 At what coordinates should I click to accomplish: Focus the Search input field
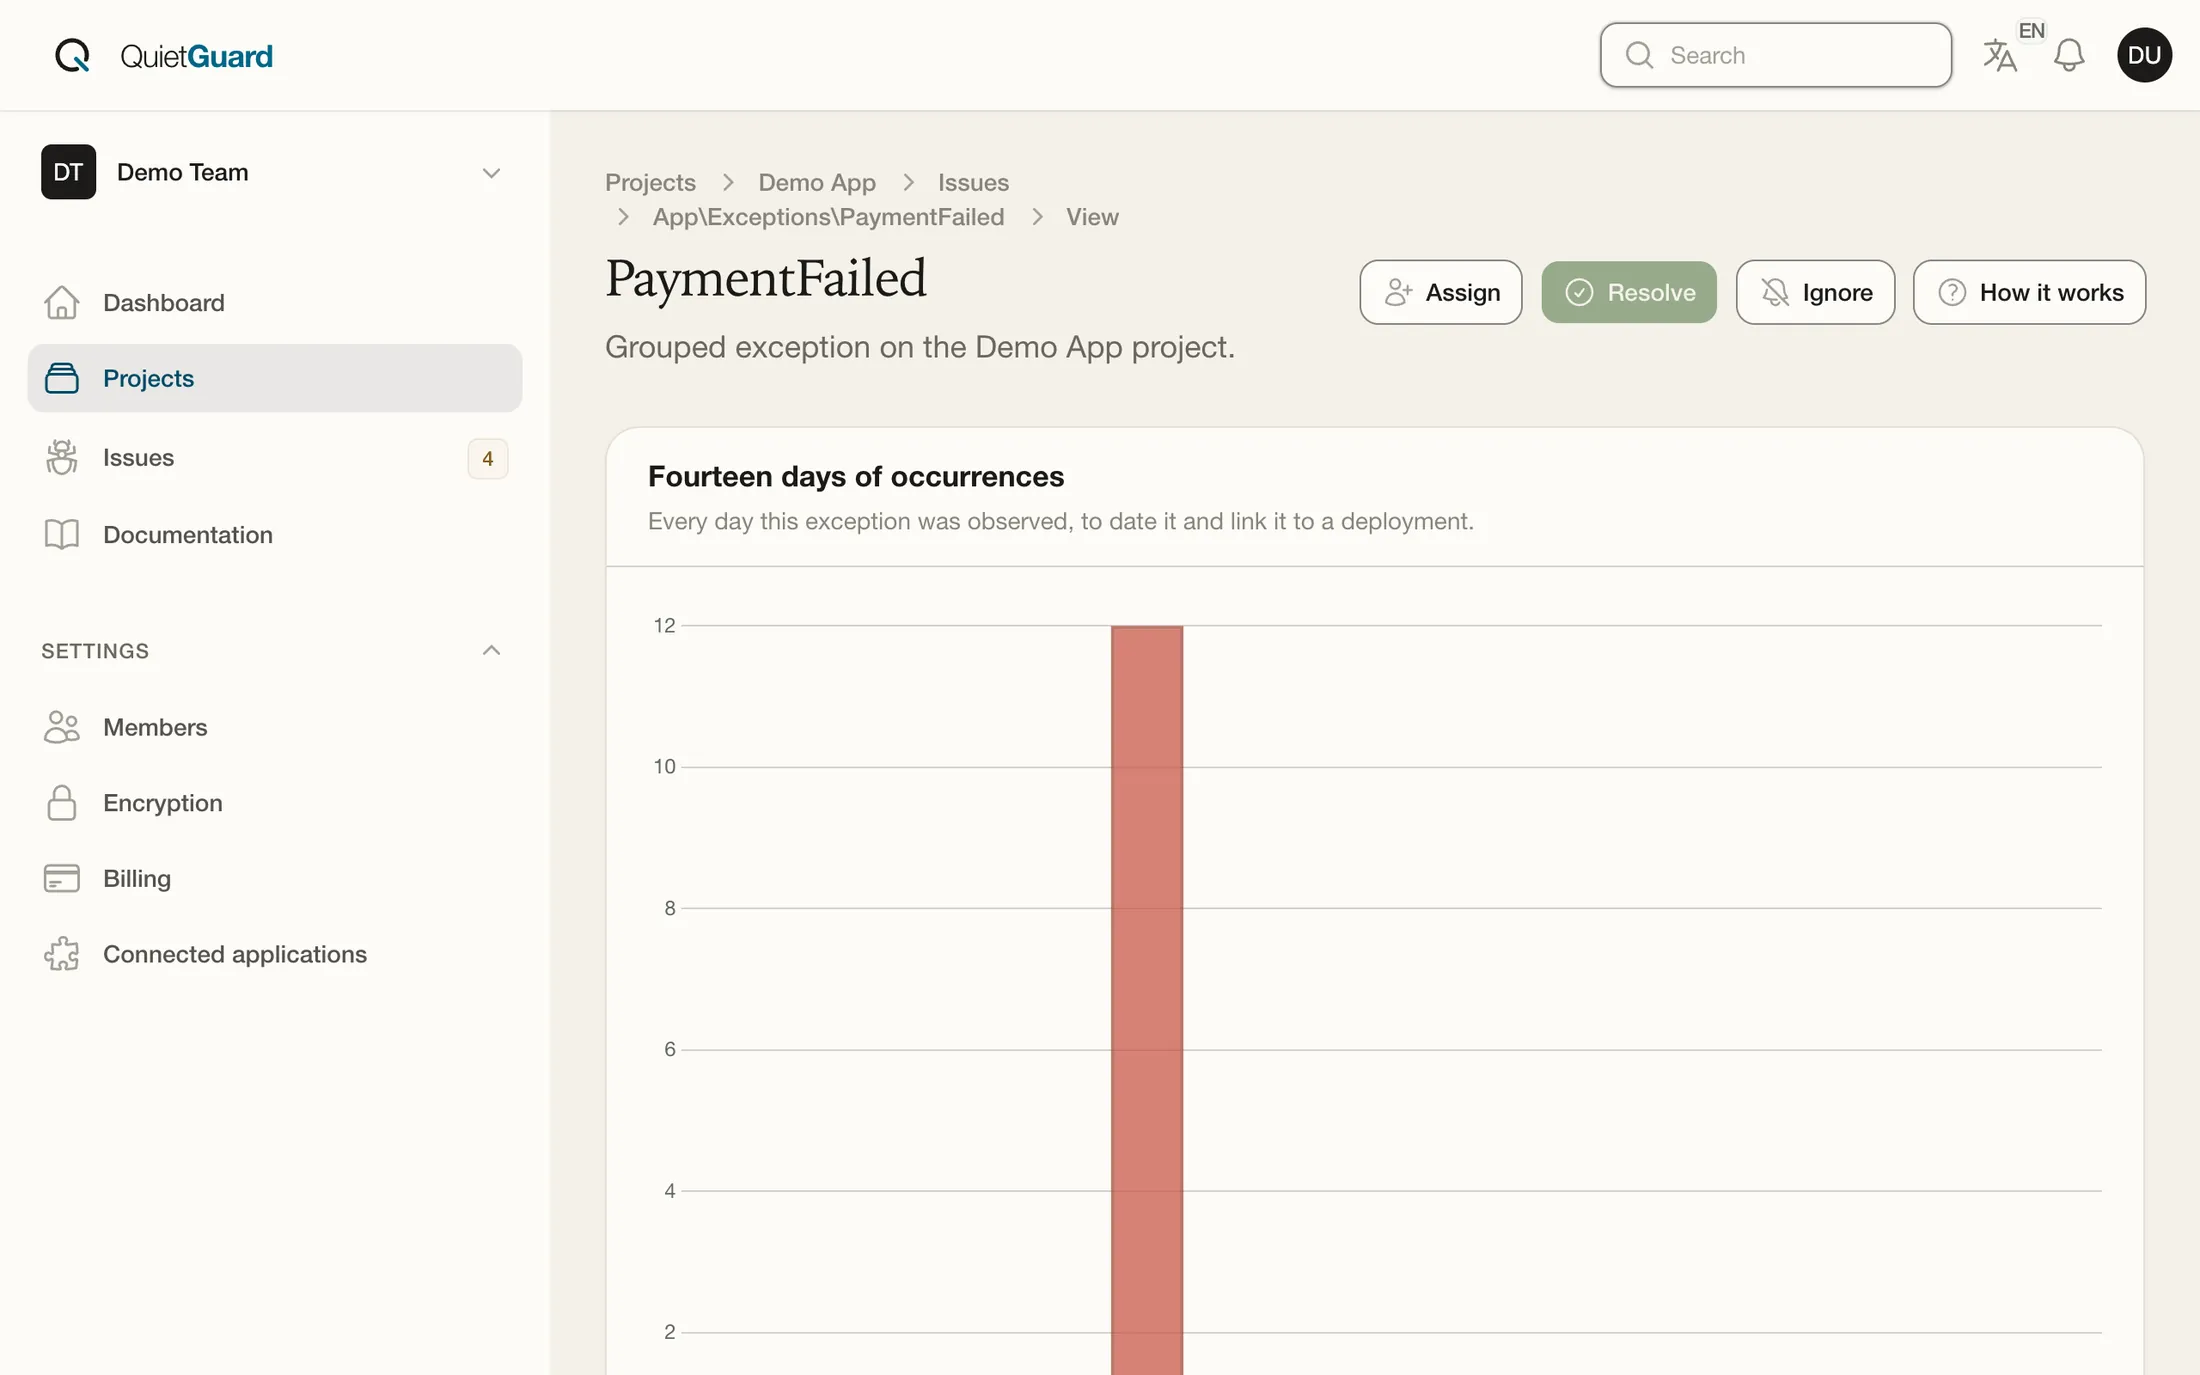(x=1775, y=55)
